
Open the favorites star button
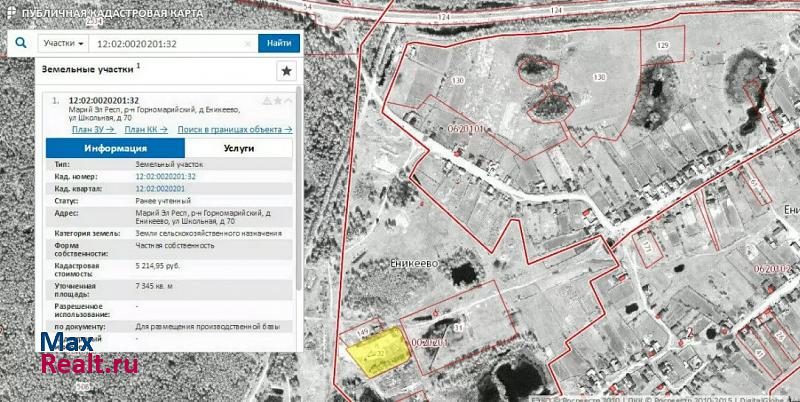point(286,70)
